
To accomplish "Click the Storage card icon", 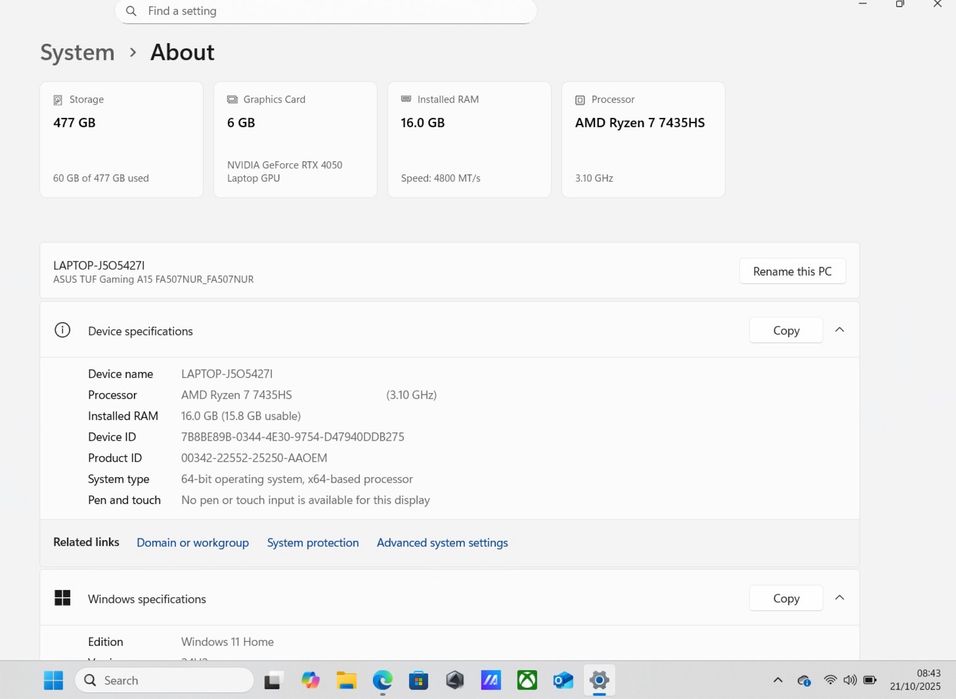I will point(58,99).
